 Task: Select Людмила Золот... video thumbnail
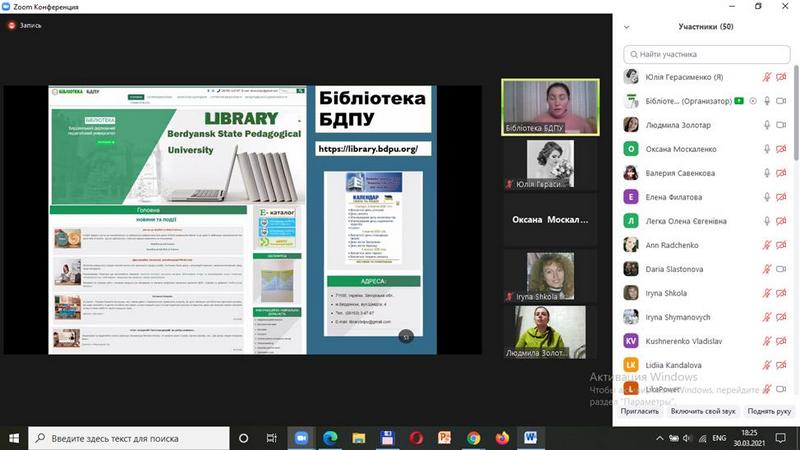(x=551, y=332)
